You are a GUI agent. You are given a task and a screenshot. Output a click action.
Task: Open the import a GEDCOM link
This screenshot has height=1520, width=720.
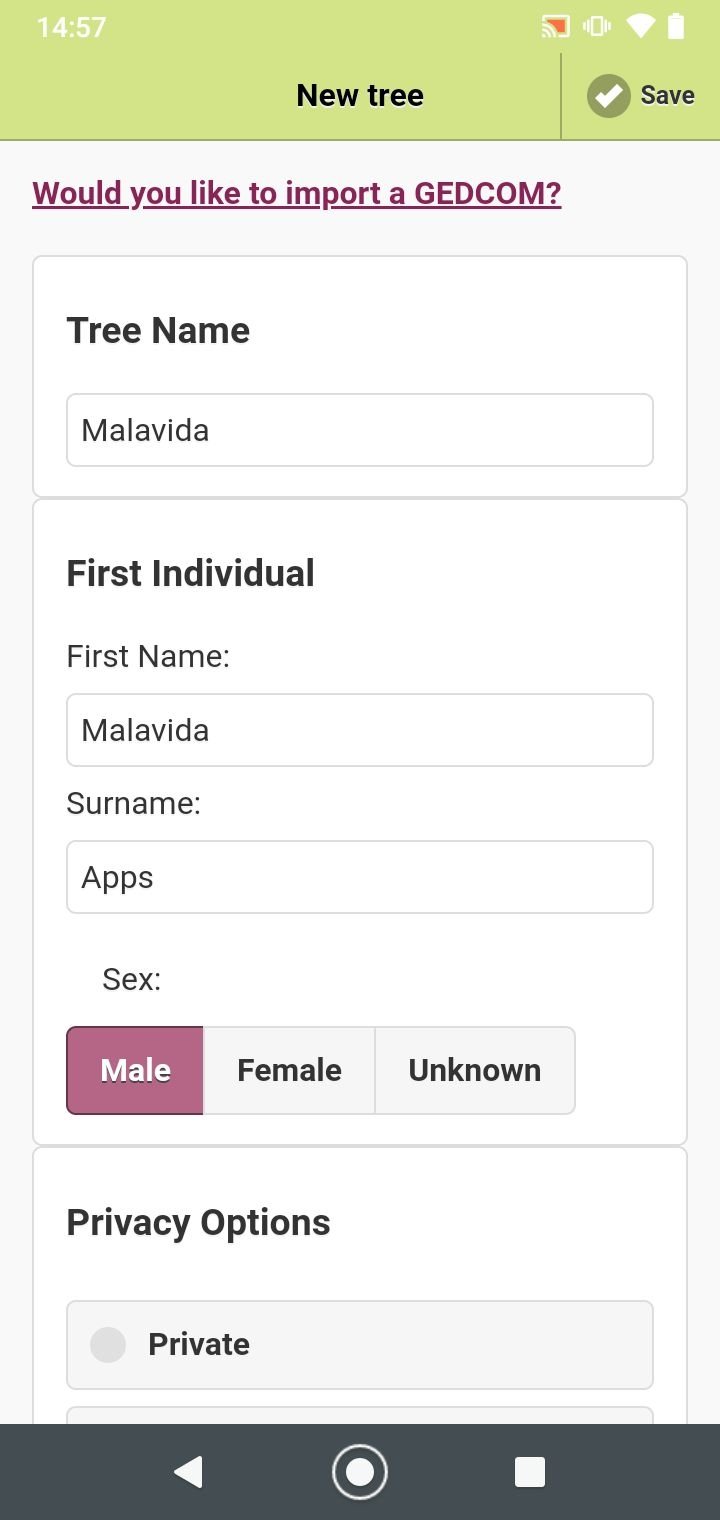[x=297, y=193]
